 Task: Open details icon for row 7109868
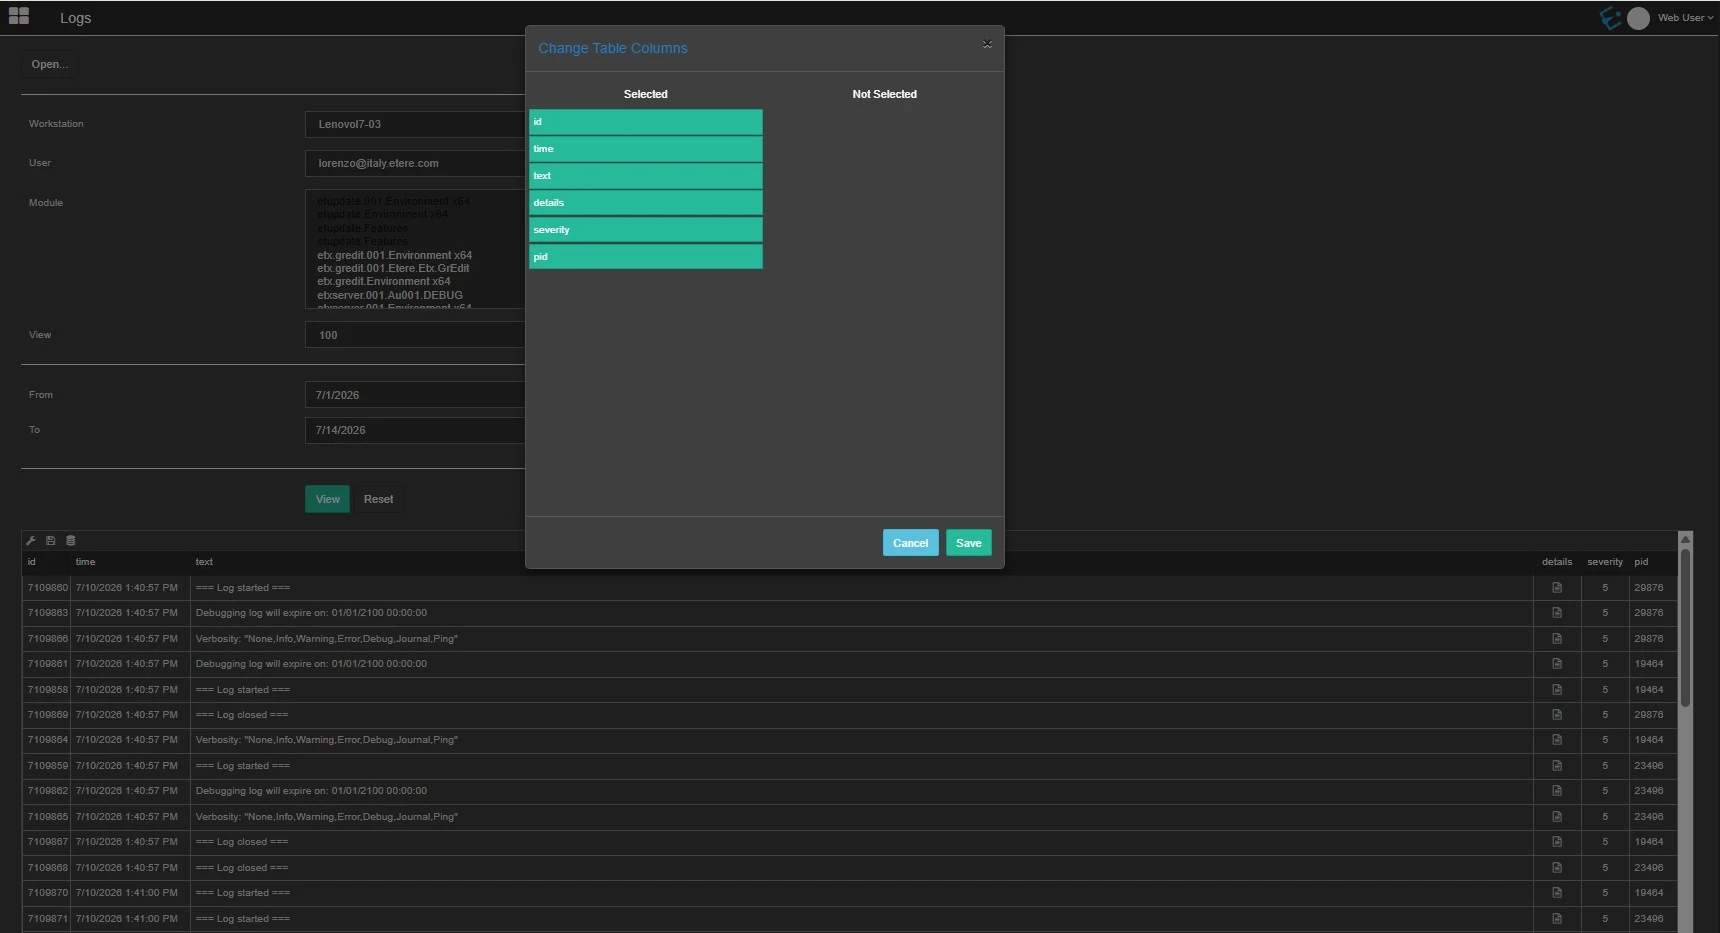coord(1557,868)
